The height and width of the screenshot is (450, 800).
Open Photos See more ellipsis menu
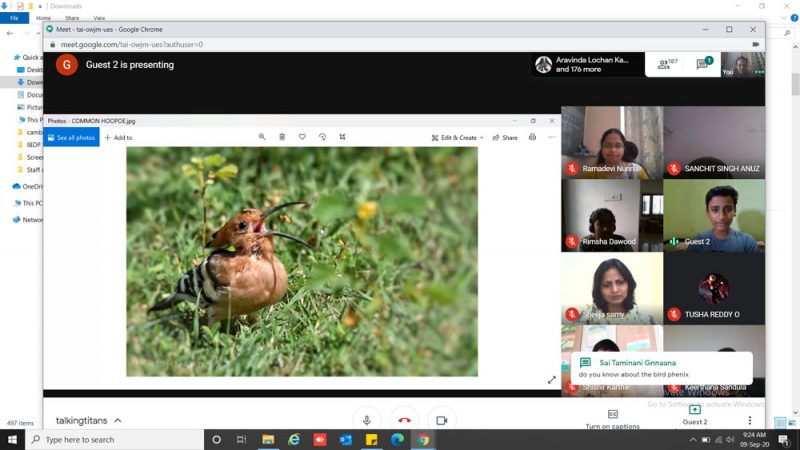pos(552,137)
